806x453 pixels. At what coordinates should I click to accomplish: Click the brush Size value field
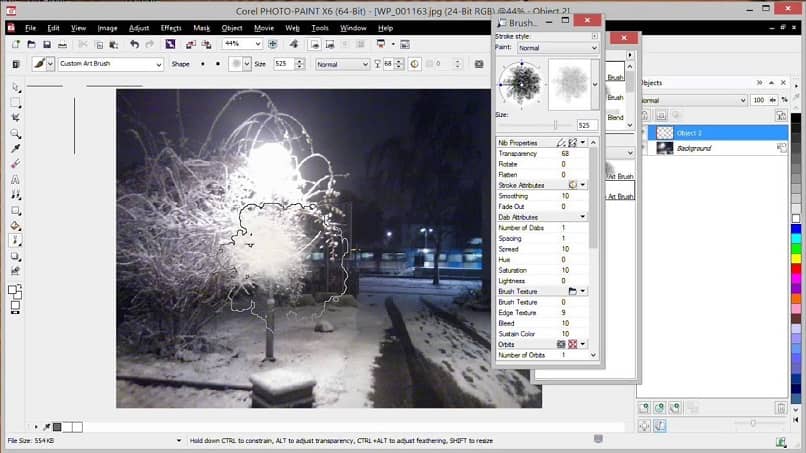587,125
